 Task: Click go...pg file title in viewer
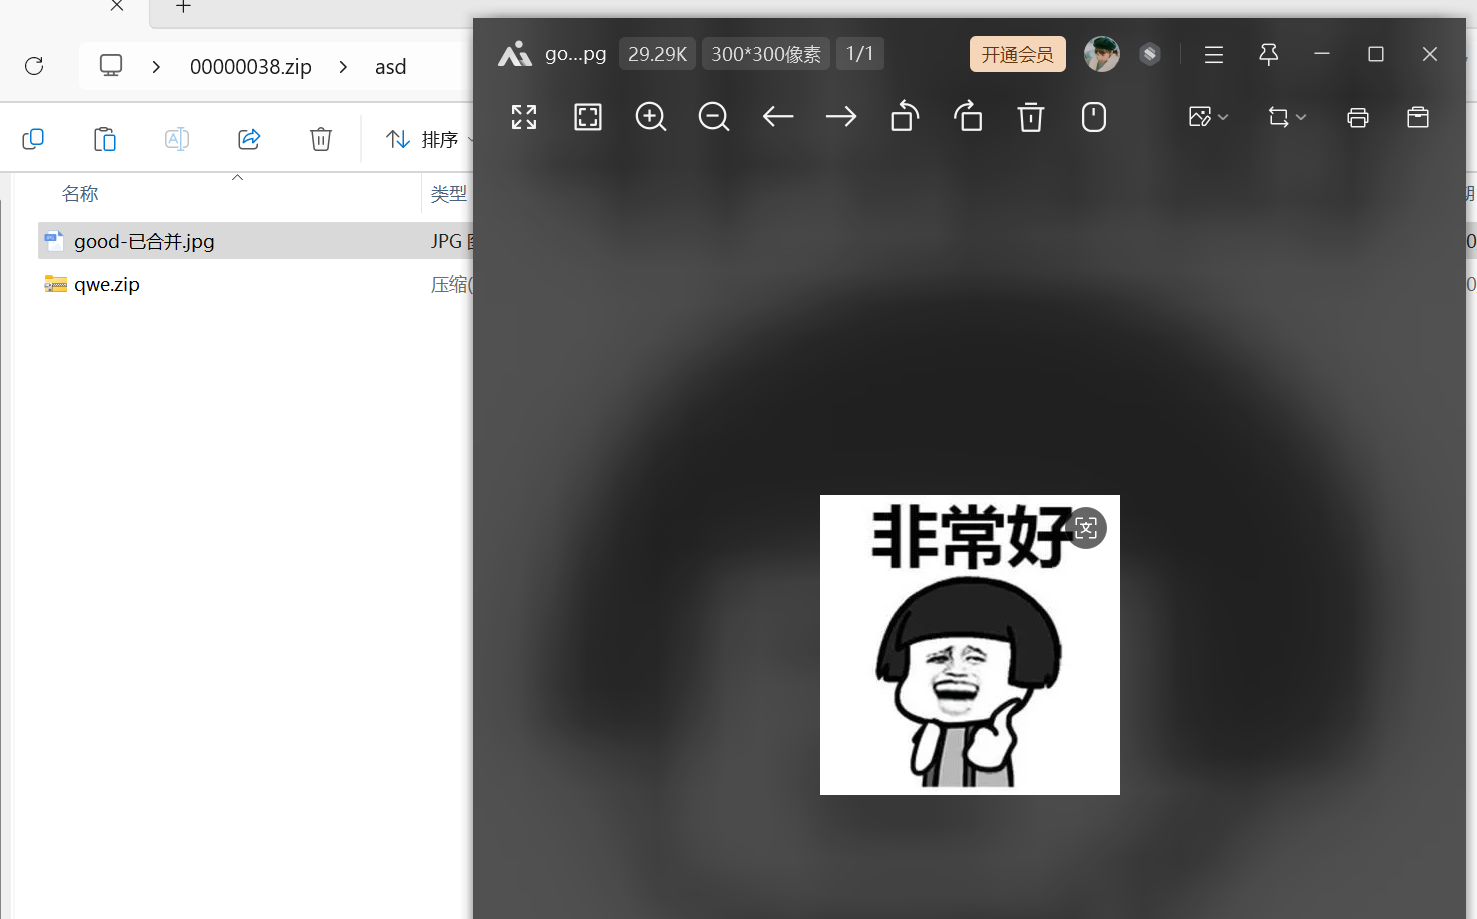(x=576, y=54)
